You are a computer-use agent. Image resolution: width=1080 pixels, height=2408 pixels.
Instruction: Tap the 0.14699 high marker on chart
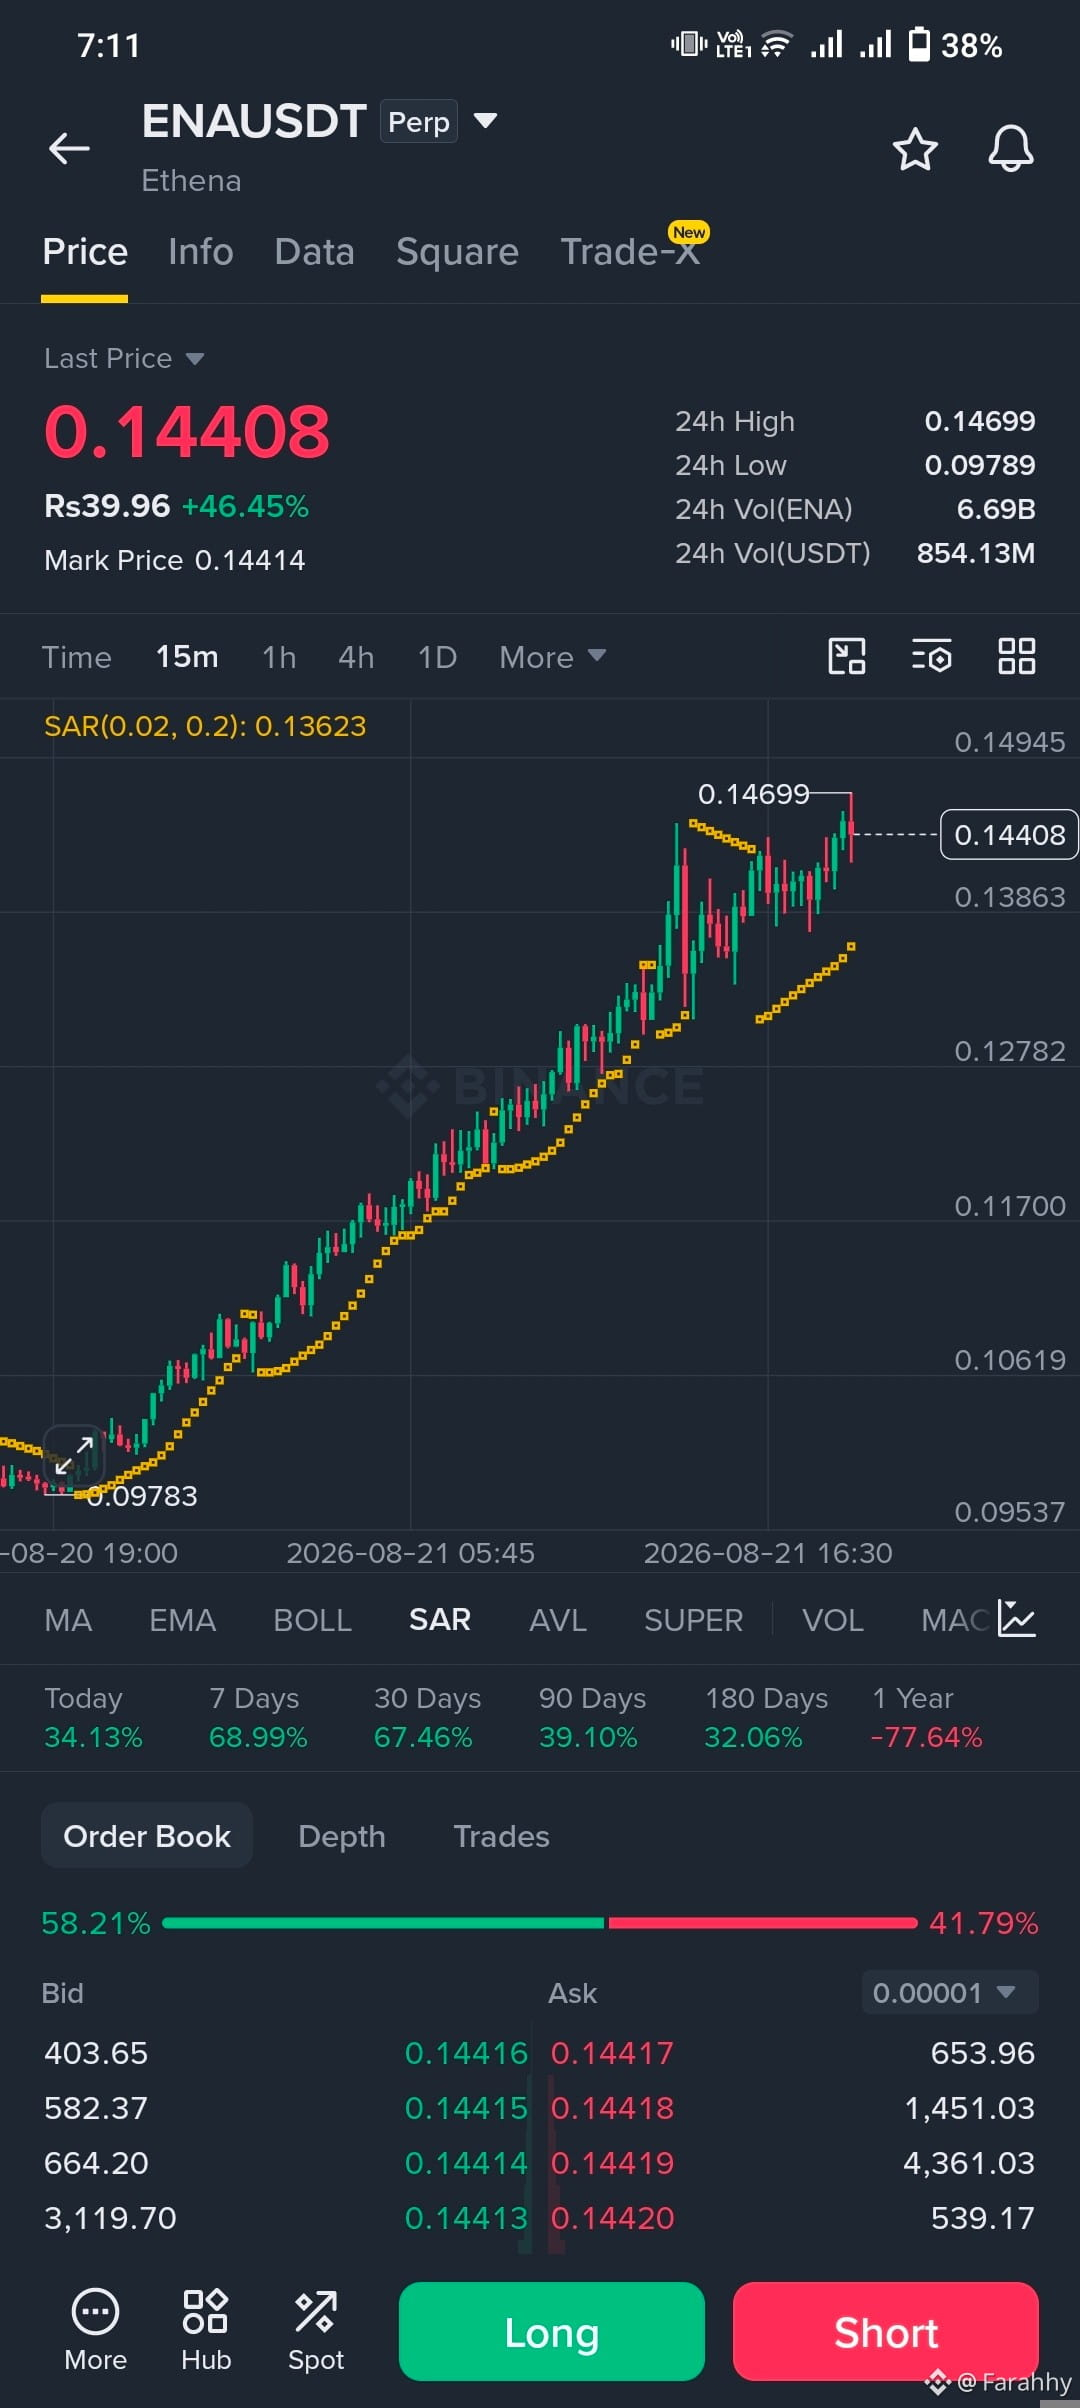753,794
